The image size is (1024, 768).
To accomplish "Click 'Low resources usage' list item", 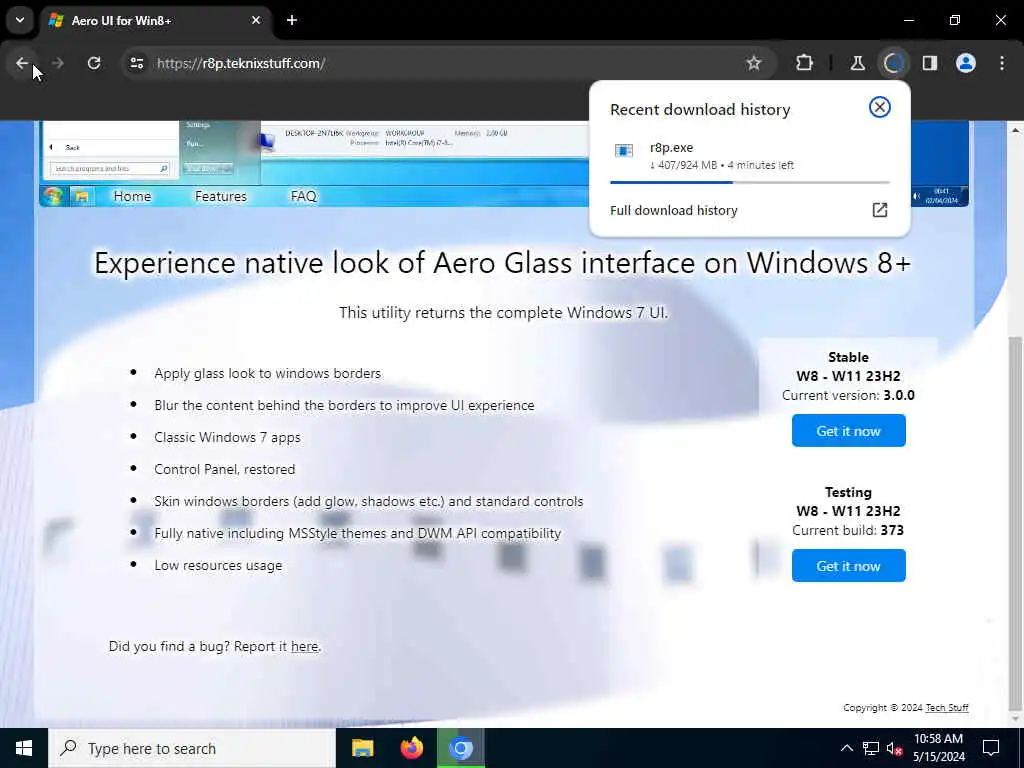I will point(218,565).
